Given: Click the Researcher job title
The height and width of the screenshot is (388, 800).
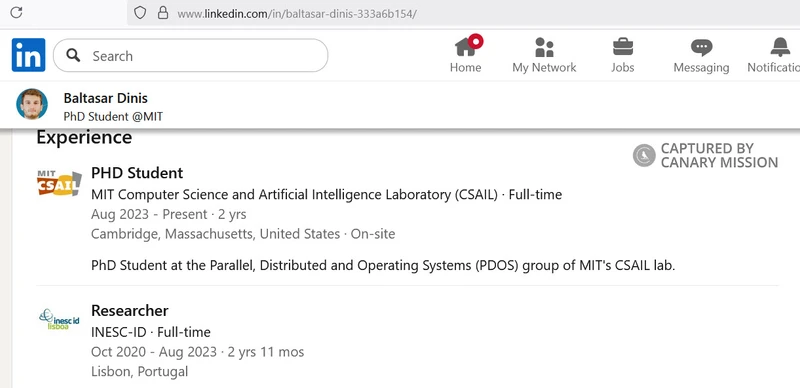Looking at the screenshot, I should [130, 310].
